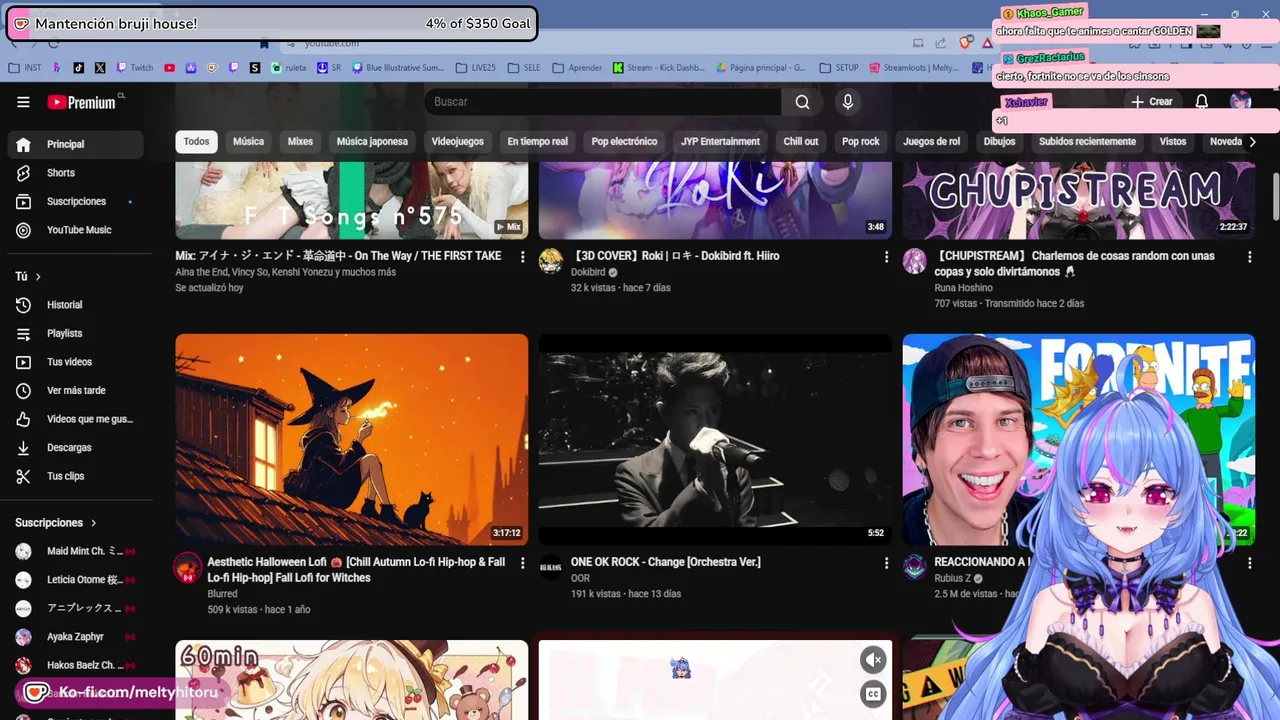
Task: Expand the Tú section
Action: coord(28,276)
